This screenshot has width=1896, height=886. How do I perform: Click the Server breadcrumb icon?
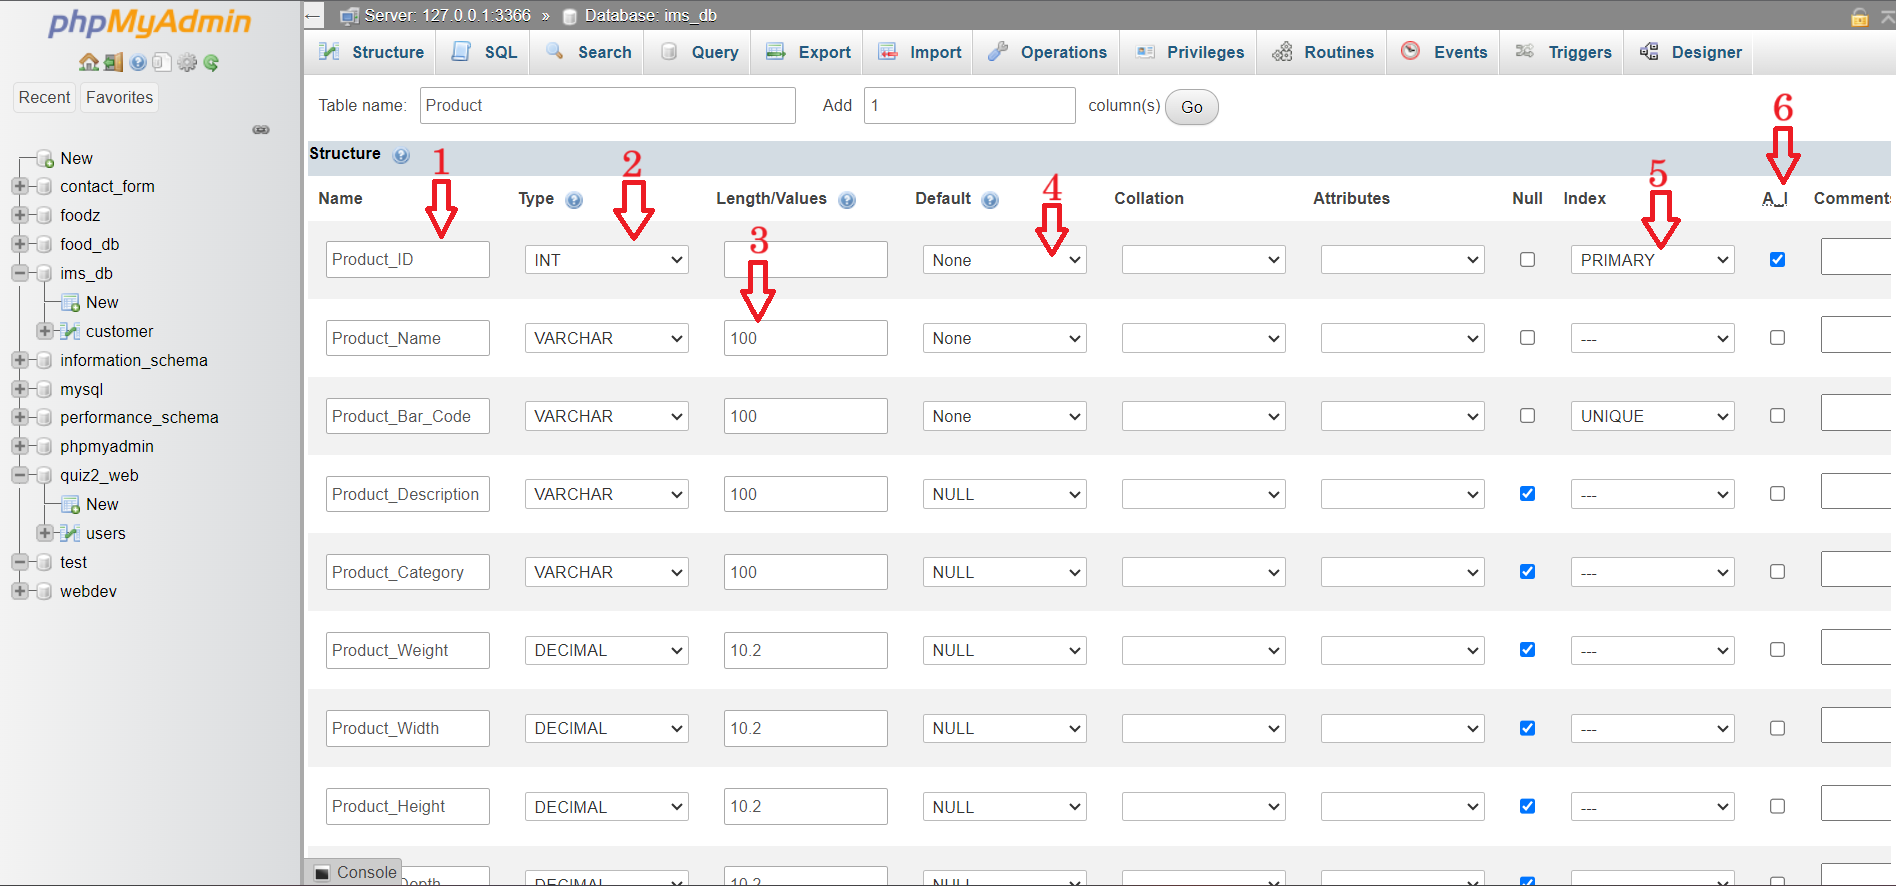(349, 16)
